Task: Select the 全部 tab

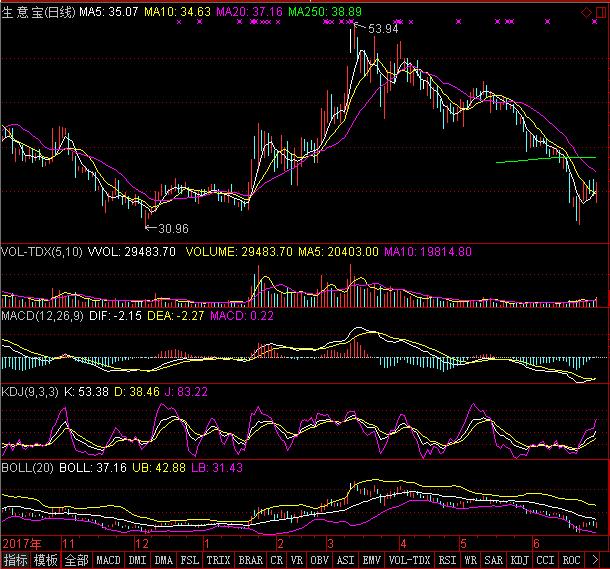Action: click(x=77, y=560)
